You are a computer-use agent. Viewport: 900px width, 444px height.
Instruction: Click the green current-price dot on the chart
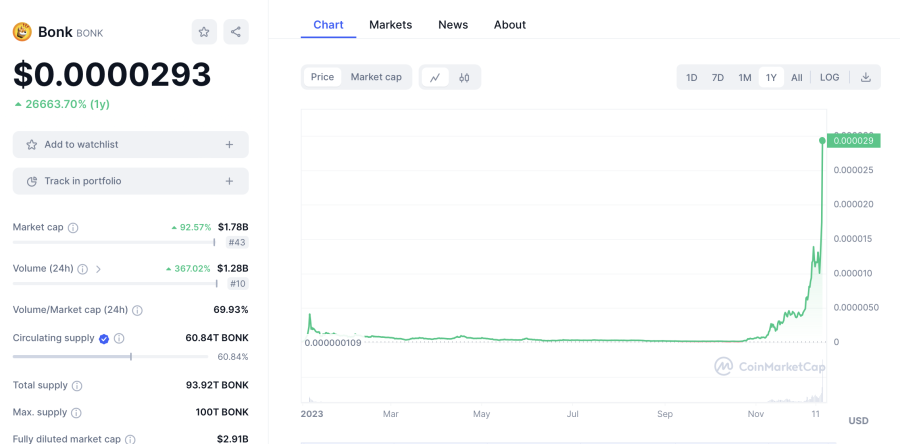click(x=822, y=141)
